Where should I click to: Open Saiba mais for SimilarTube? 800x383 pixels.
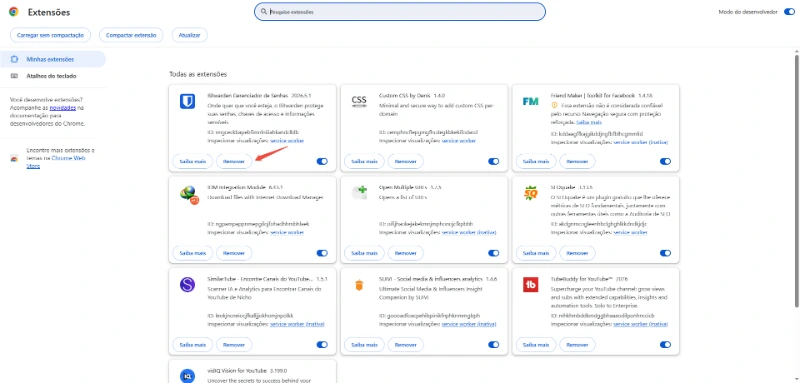pos(192,345)
